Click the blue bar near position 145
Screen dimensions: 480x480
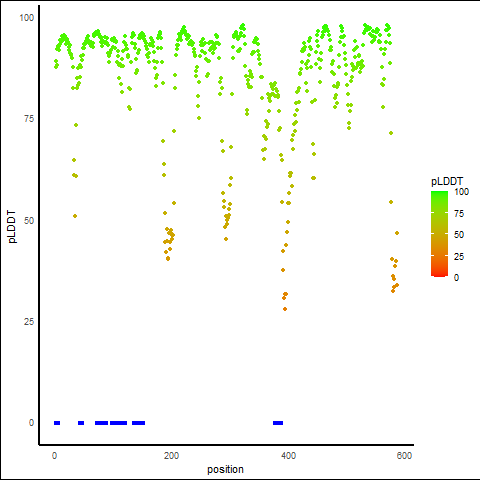pos(138,423)
